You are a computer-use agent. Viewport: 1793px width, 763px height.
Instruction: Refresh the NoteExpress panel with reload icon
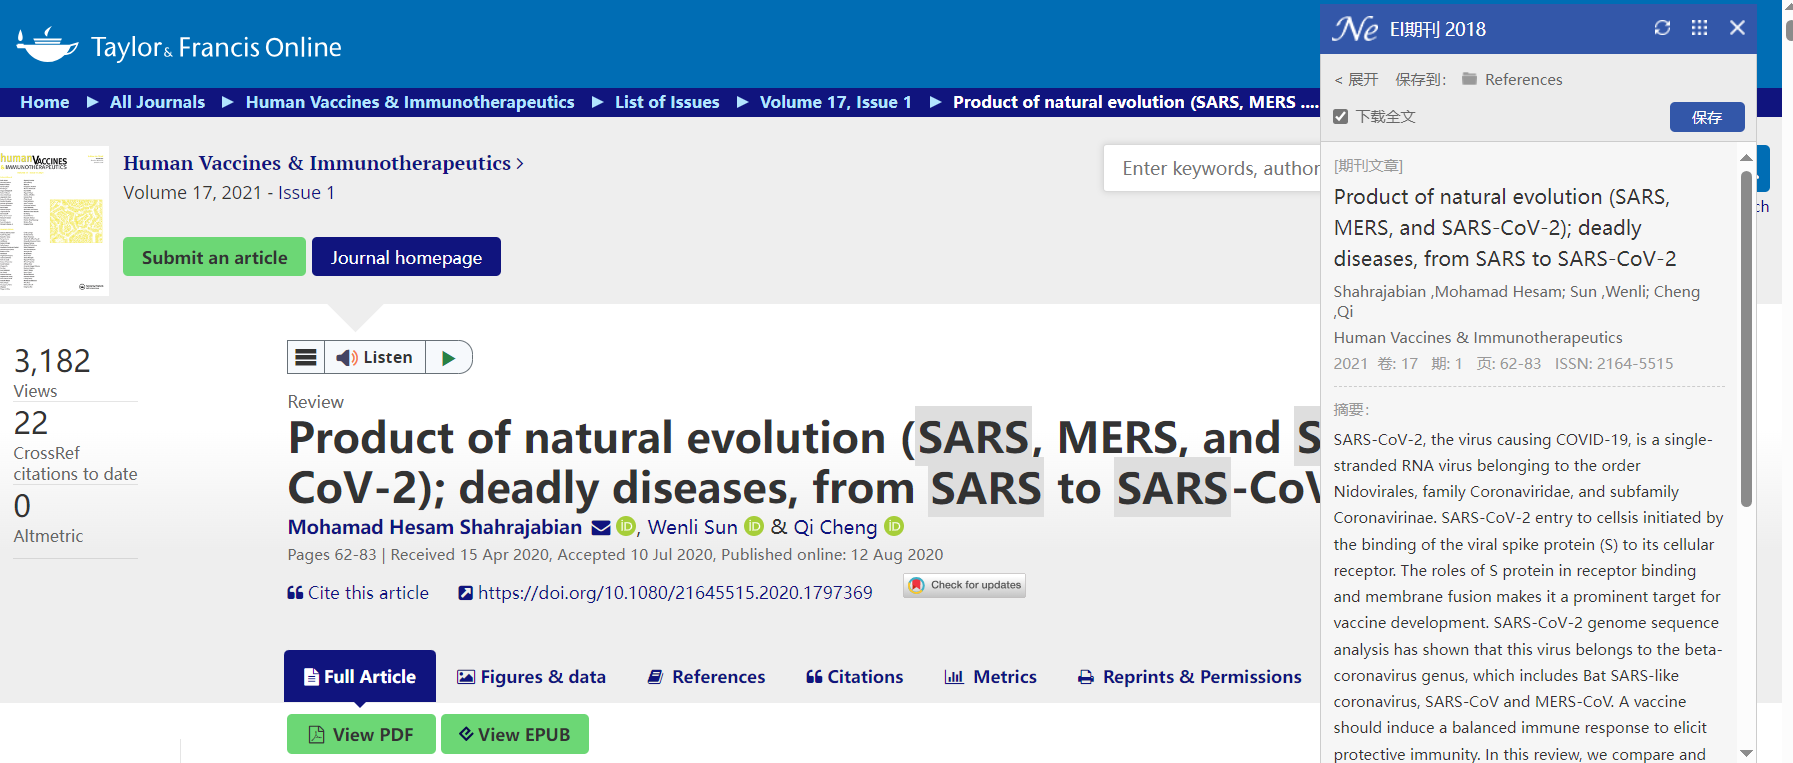click(1662, 28)
